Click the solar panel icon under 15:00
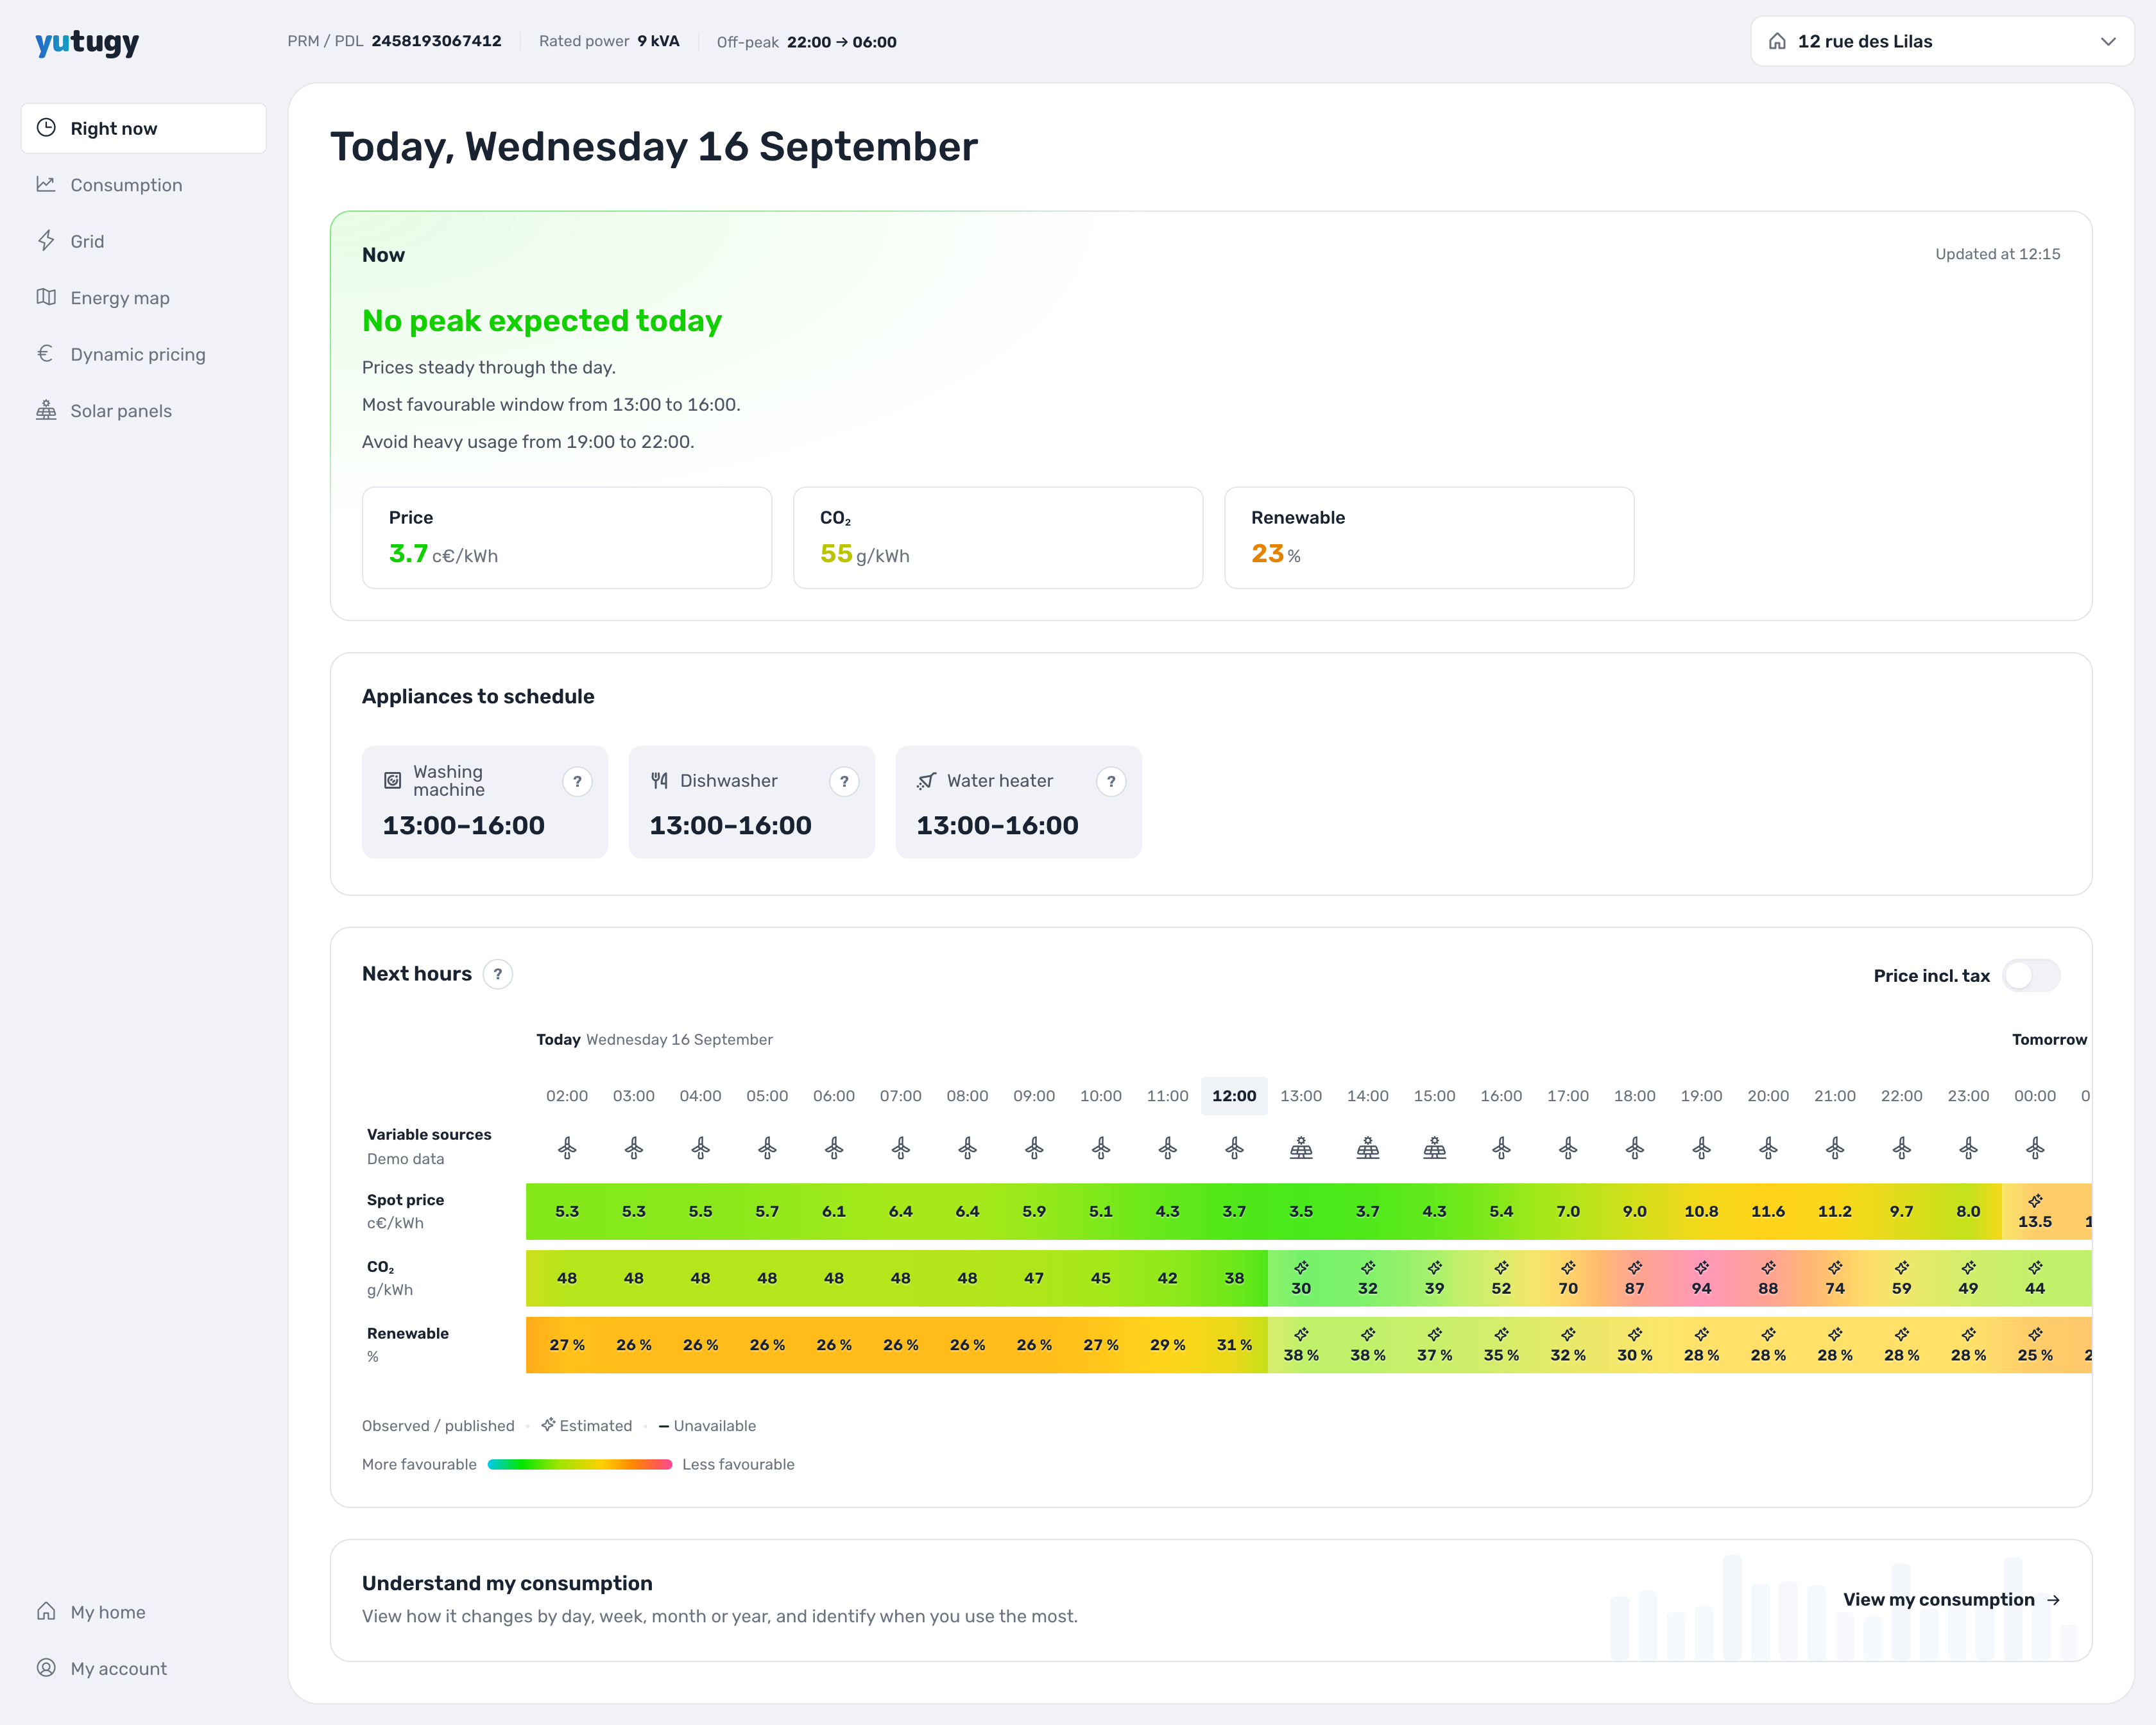The height and width of the screenshot is (1725, 2156). click(x=1434, y=1148)
